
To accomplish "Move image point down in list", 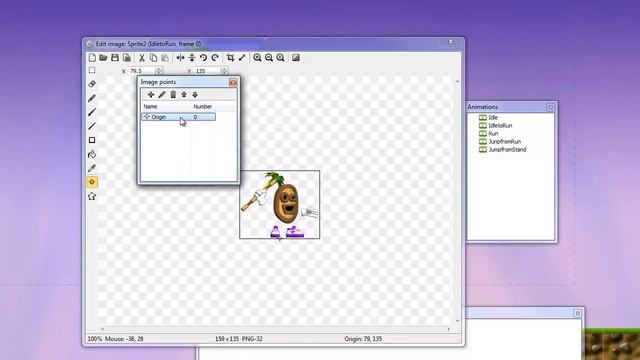I will click(x=195, y=95).
